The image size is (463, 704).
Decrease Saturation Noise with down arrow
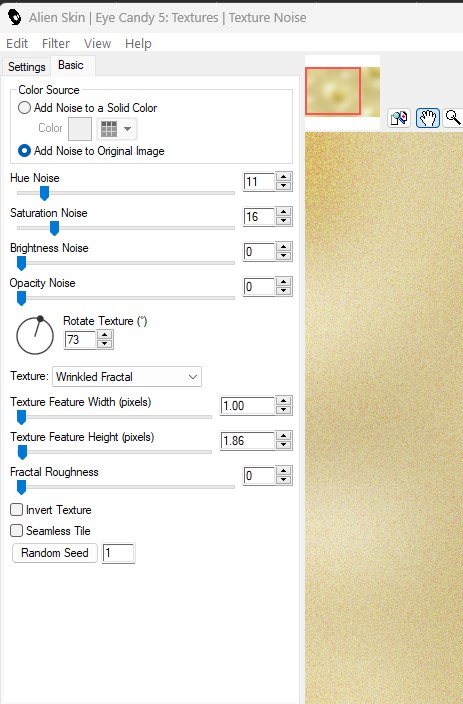tap(283, 221)
